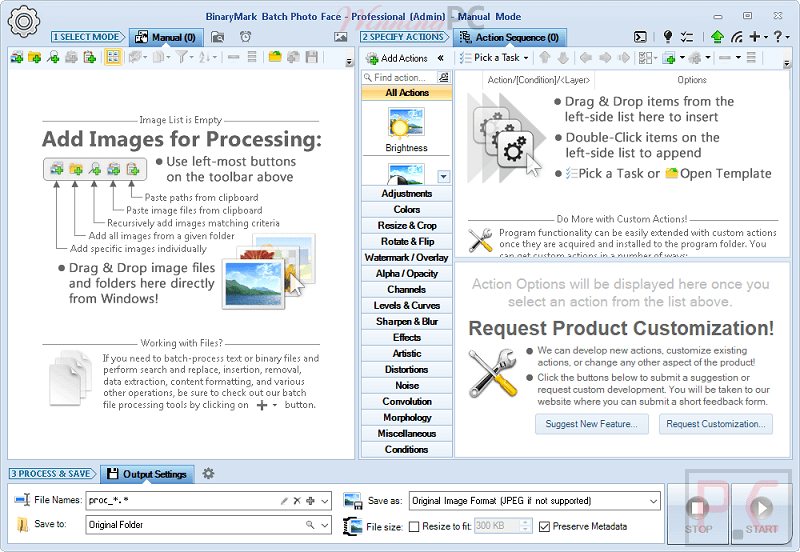Expand the File Names dropdown arrow
This screenshot has width=800, height=552.
tap(324, 501)
